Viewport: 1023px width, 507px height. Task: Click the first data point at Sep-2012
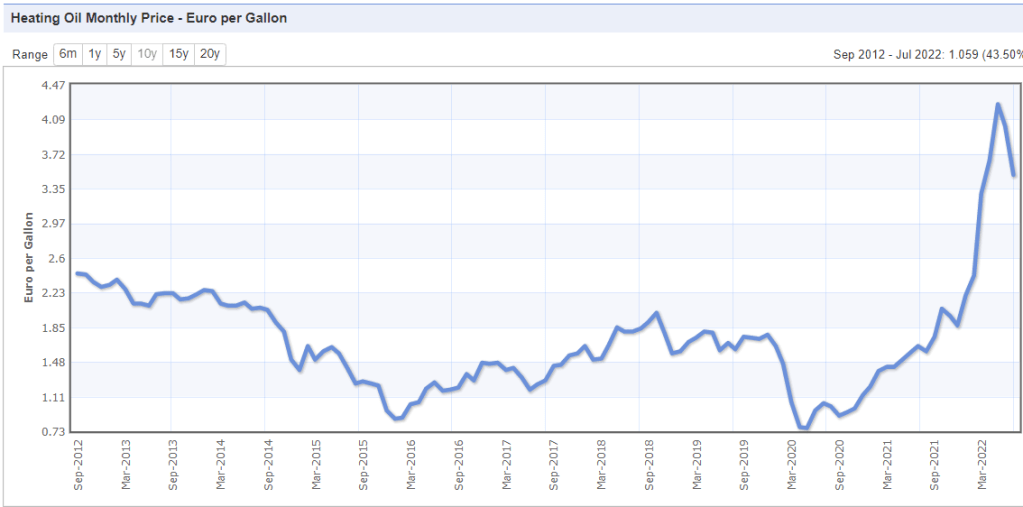point(77,273)
